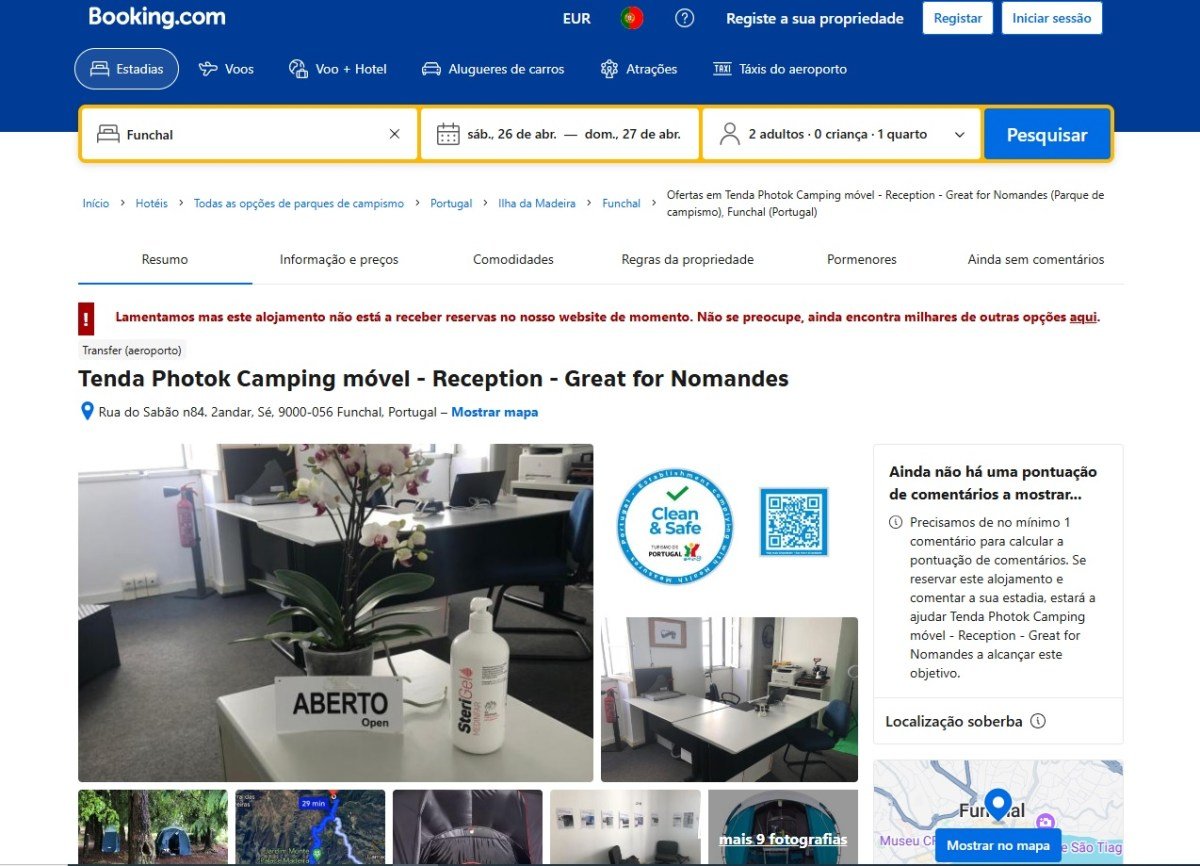1200x866 pixels.
Task: Change currency via EUR button
Action: click(577, 19)
